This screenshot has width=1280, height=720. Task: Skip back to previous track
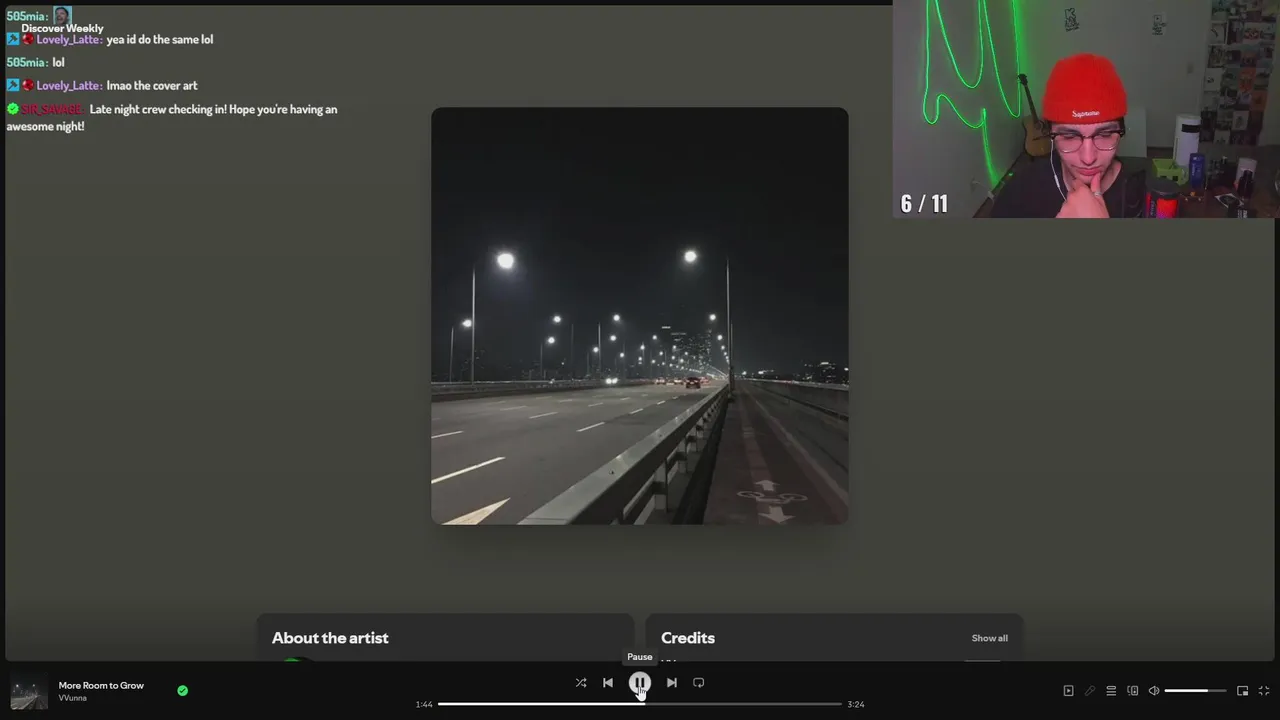[x=608, y=683]
